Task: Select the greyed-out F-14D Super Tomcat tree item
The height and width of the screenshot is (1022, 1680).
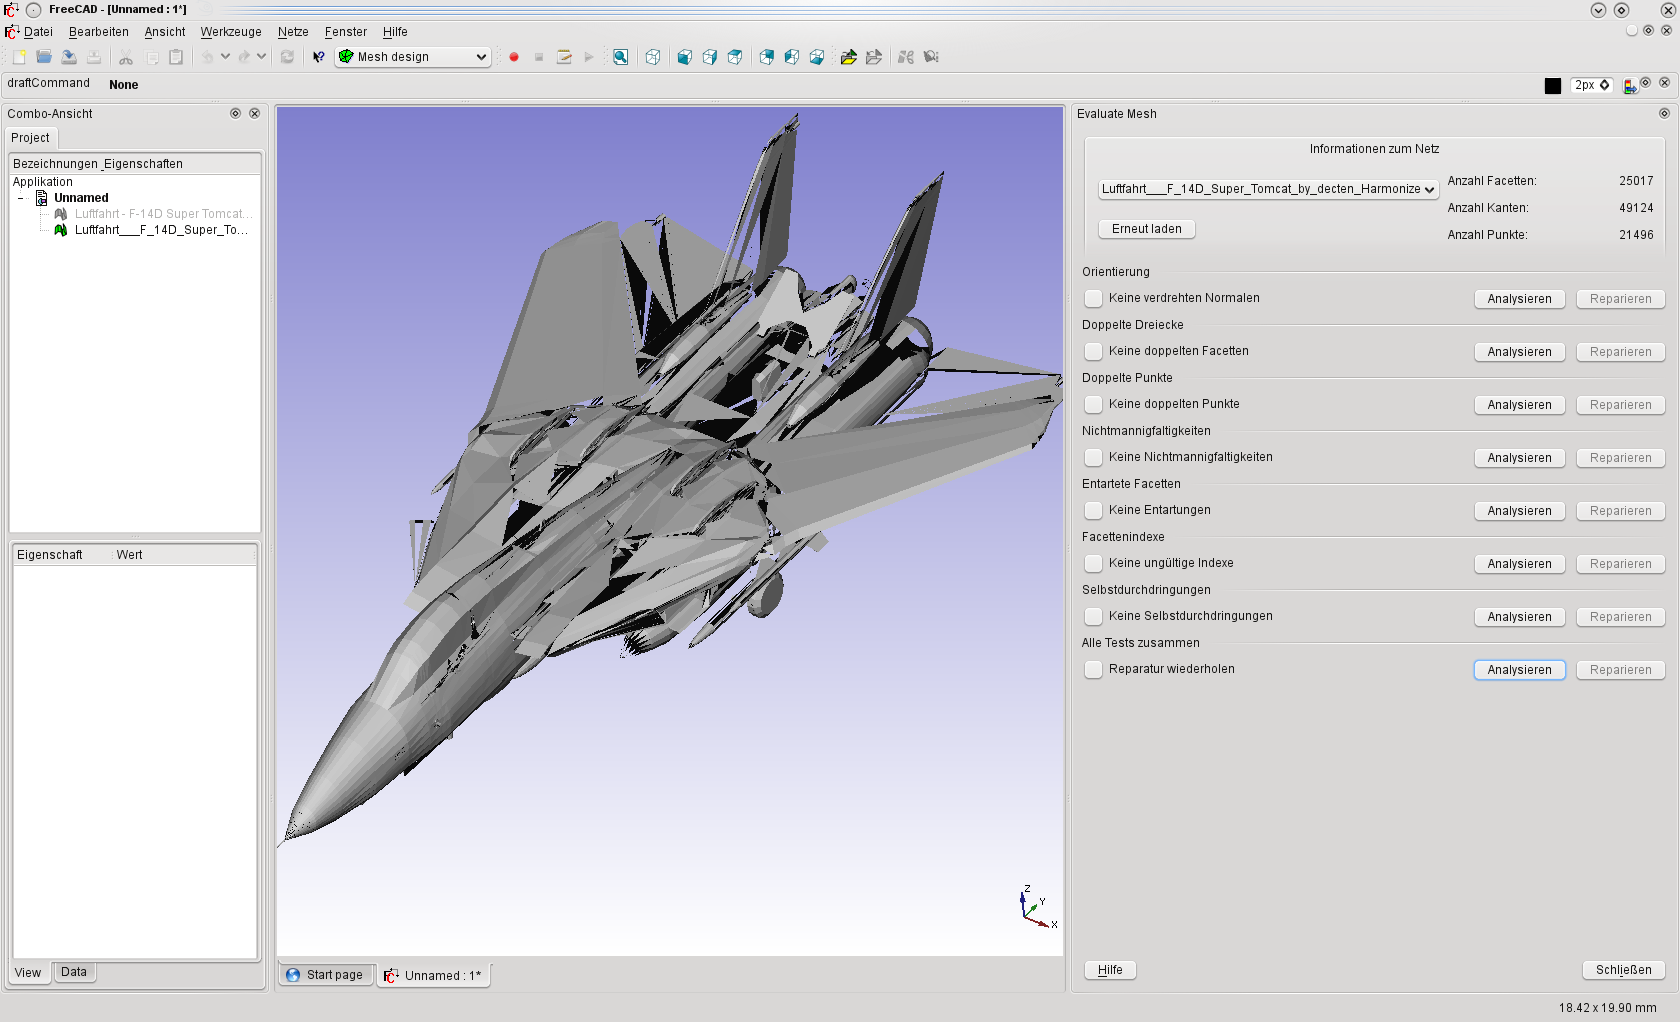Action: pyautogui.click(x=160, y=214)
